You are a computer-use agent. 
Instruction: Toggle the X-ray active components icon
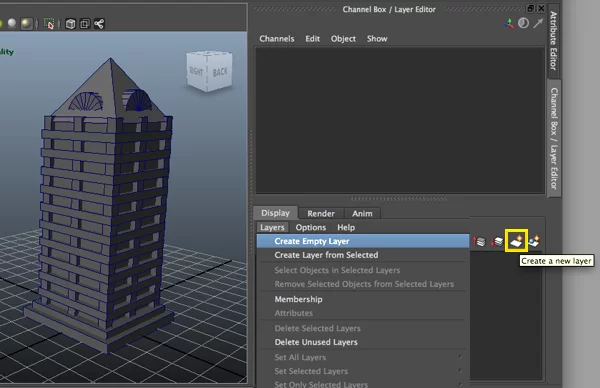pyautogui.click(x=85, y=24)
